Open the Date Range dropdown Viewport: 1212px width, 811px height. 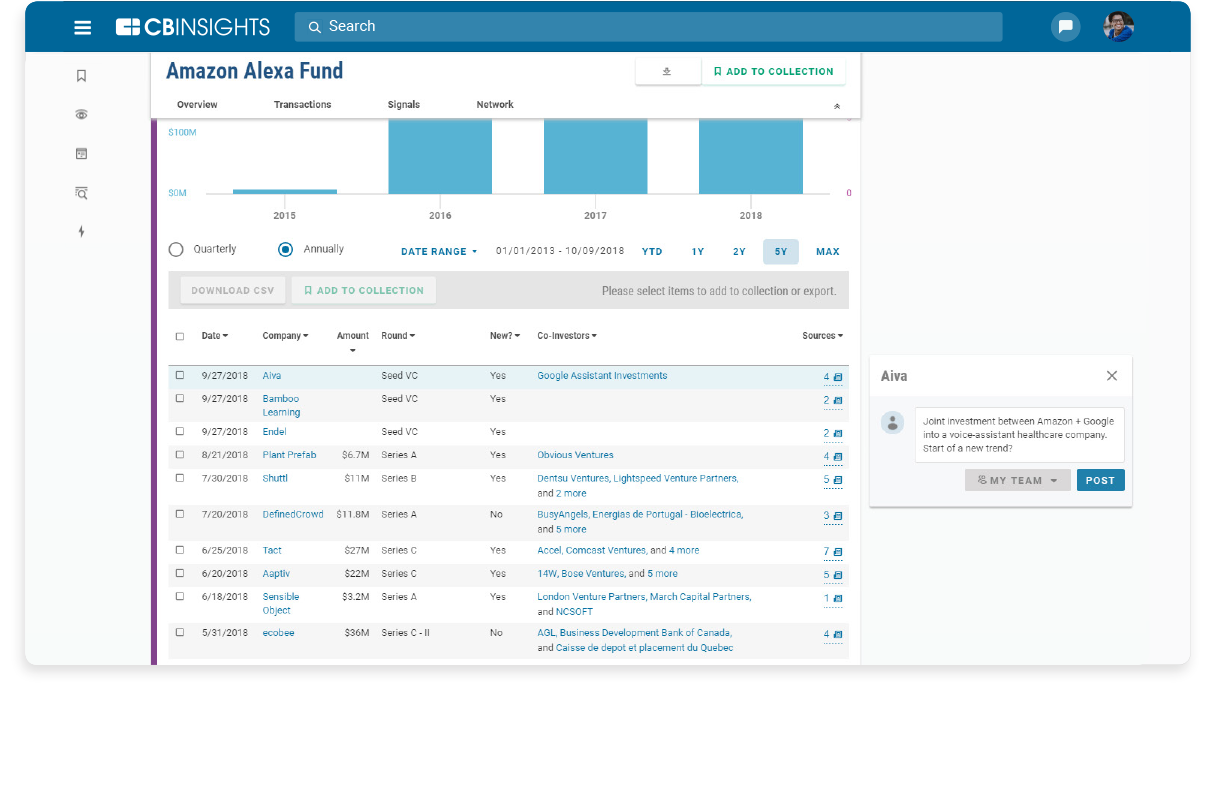click(439, 251)
